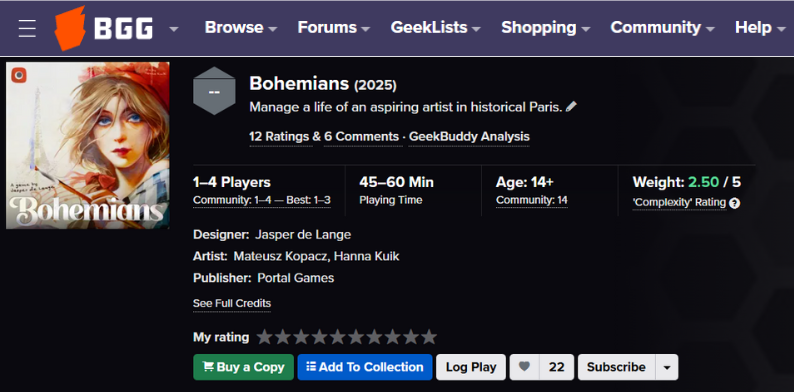This screenshot has width=794, height=392.
Task: Expand the dropdown arrow beside the BGG logo
Action: pyautogui.click(x=174, y=28)
